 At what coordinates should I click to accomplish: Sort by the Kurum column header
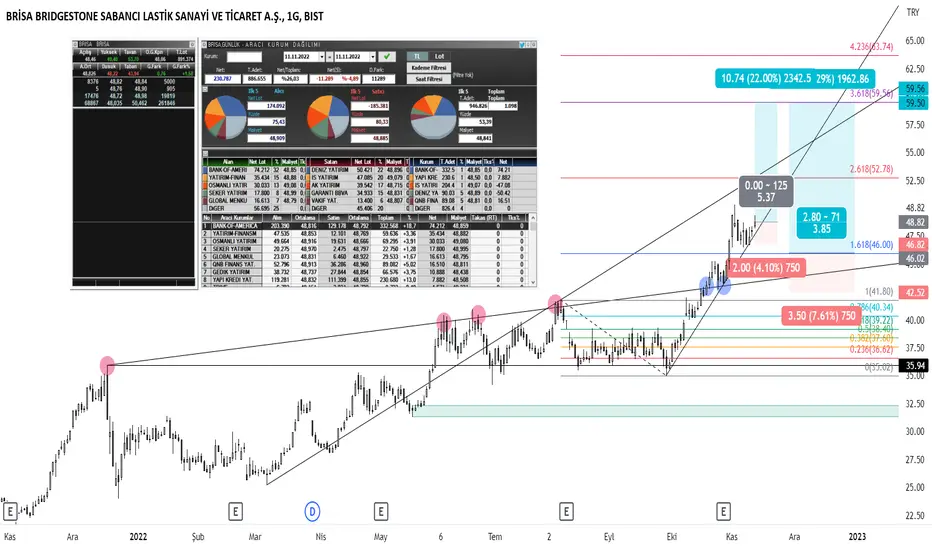(x=427, y=162)
